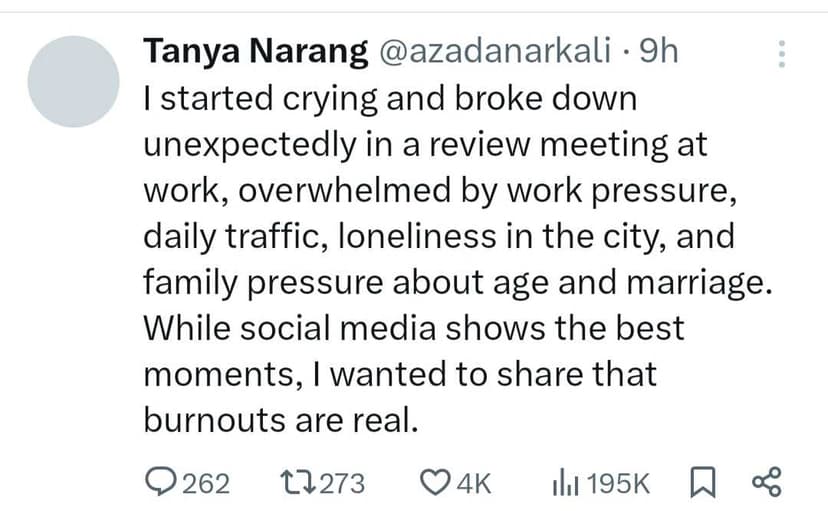Screen dimensions: 828x511
Task: Open the tweet via the 9h timestamp
Action: pyautogui.click(x=657, y=53)
